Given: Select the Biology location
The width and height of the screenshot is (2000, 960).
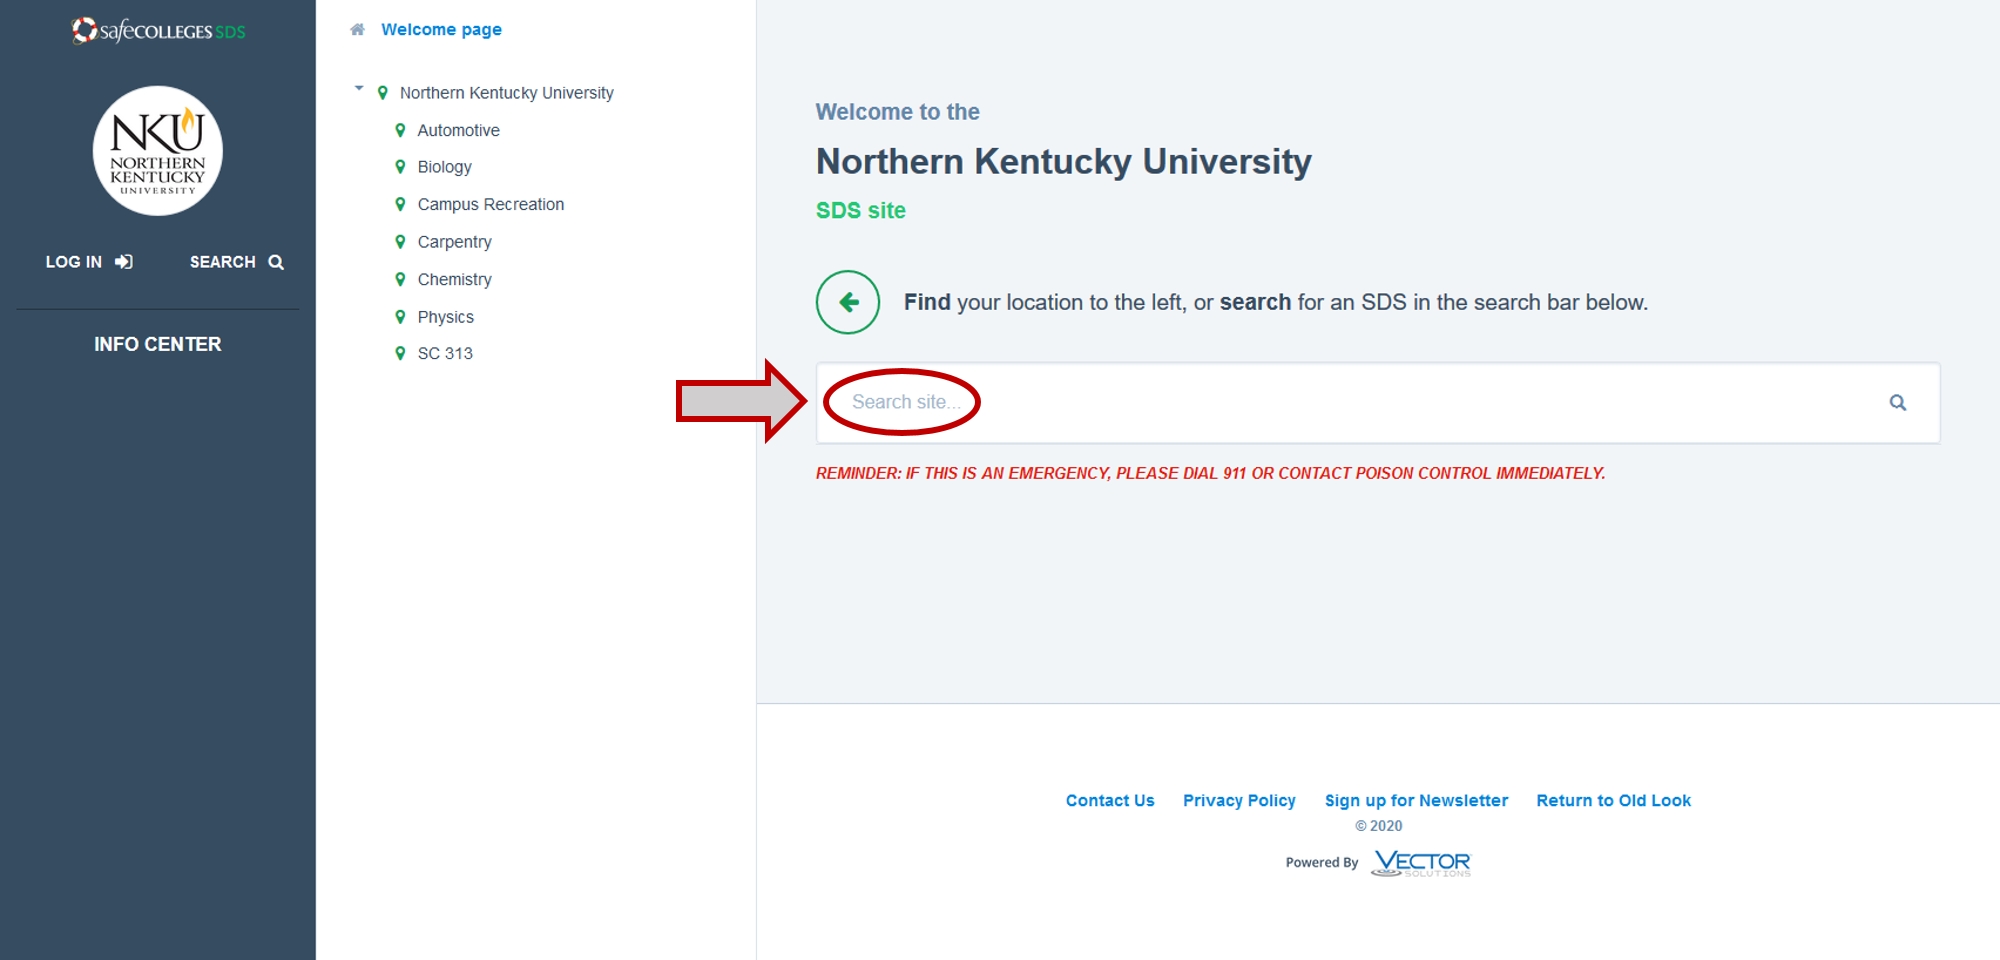Looking at the screenshot, I should tap(444, 167).
